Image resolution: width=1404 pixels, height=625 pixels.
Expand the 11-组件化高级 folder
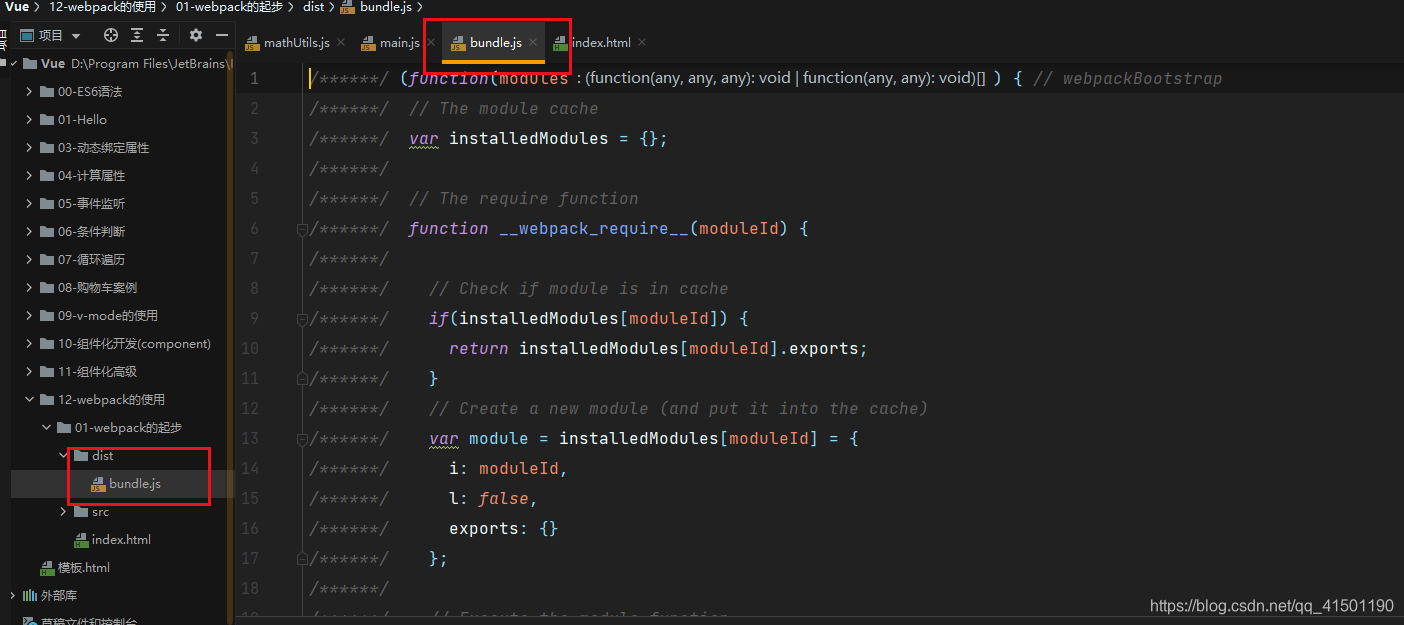tap(29, 371)
